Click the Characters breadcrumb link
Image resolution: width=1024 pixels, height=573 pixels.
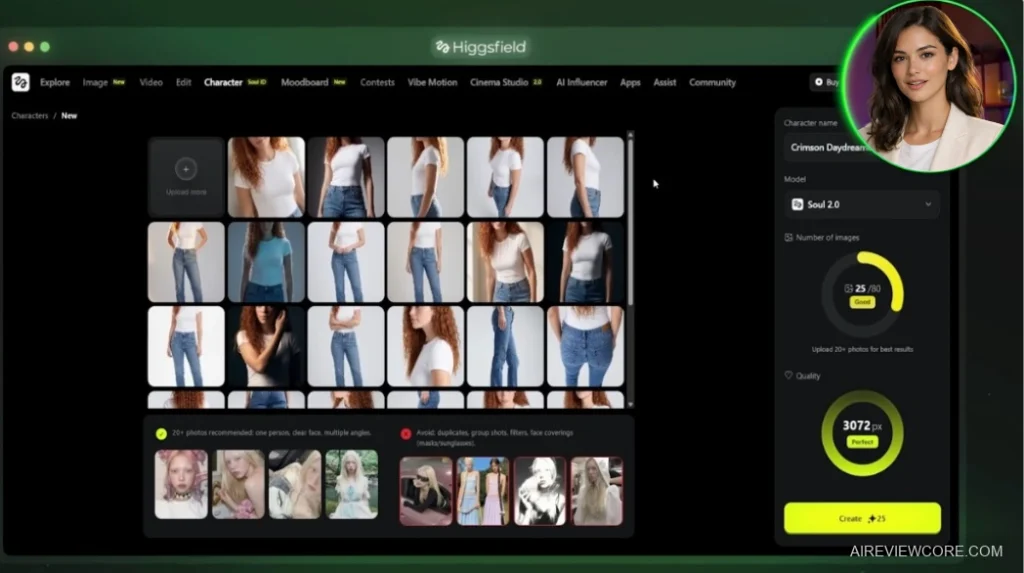[x=29, y=116]
